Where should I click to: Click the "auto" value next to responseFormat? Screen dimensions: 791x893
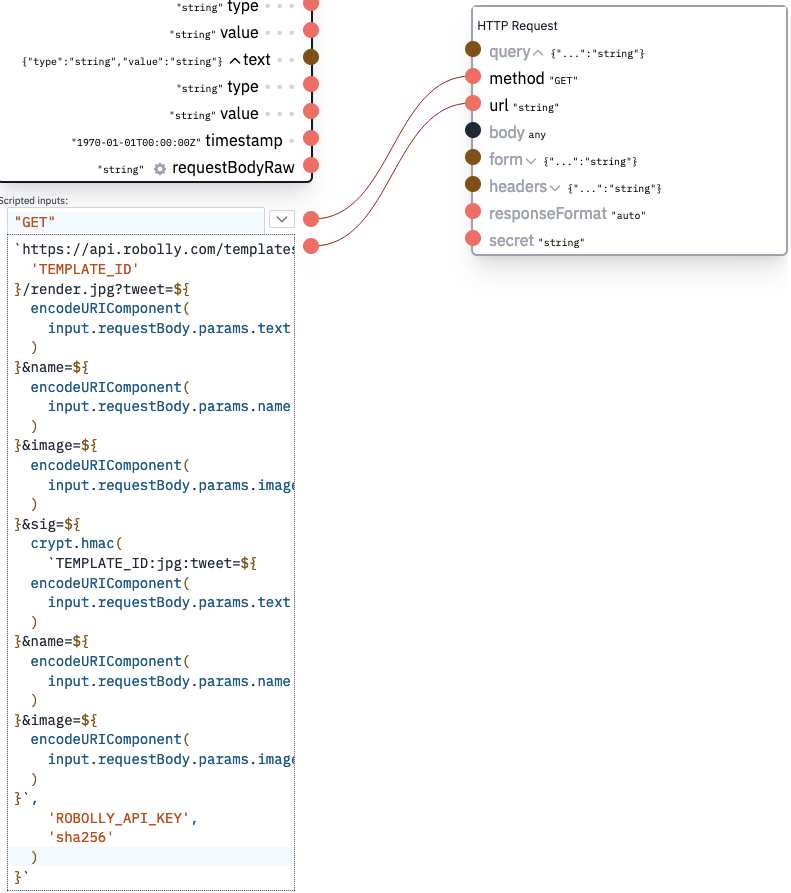(629, 215)
